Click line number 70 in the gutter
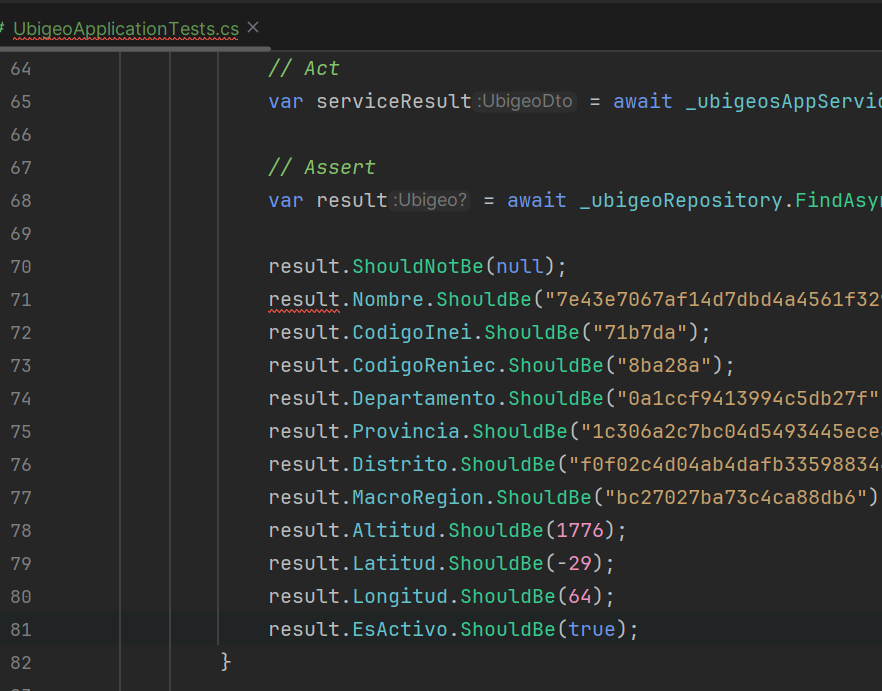The height and width of the screenshot is (691, 882). 21,267
